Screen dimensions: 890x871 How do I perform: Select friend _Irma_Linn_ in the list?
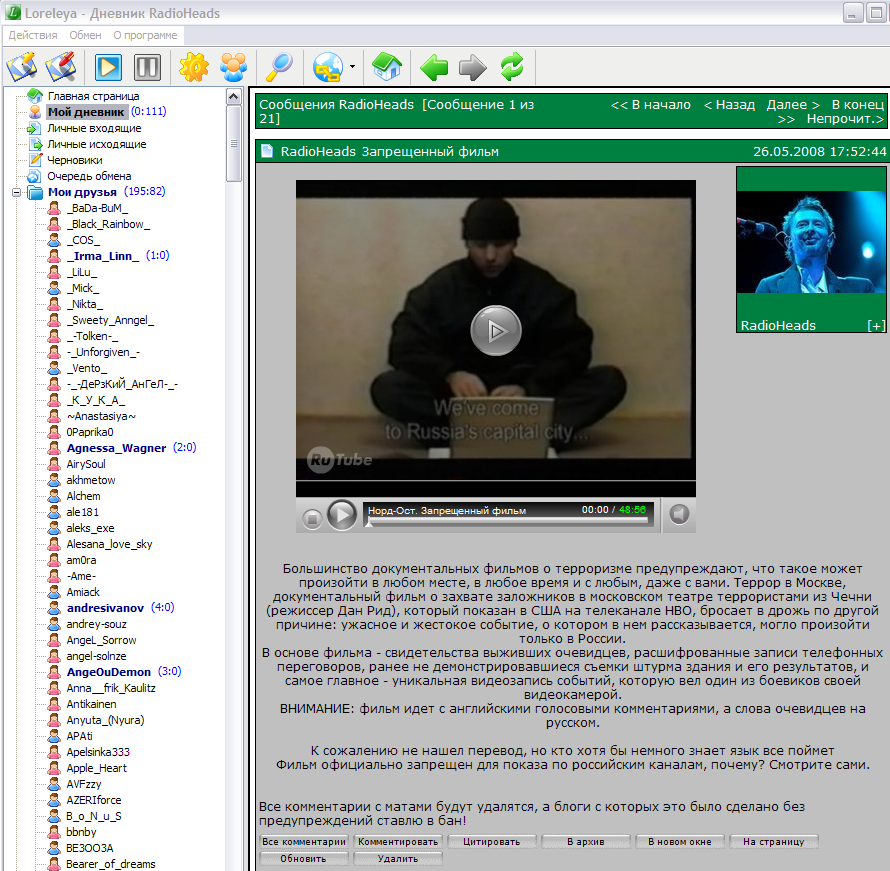tap(103, 256)
